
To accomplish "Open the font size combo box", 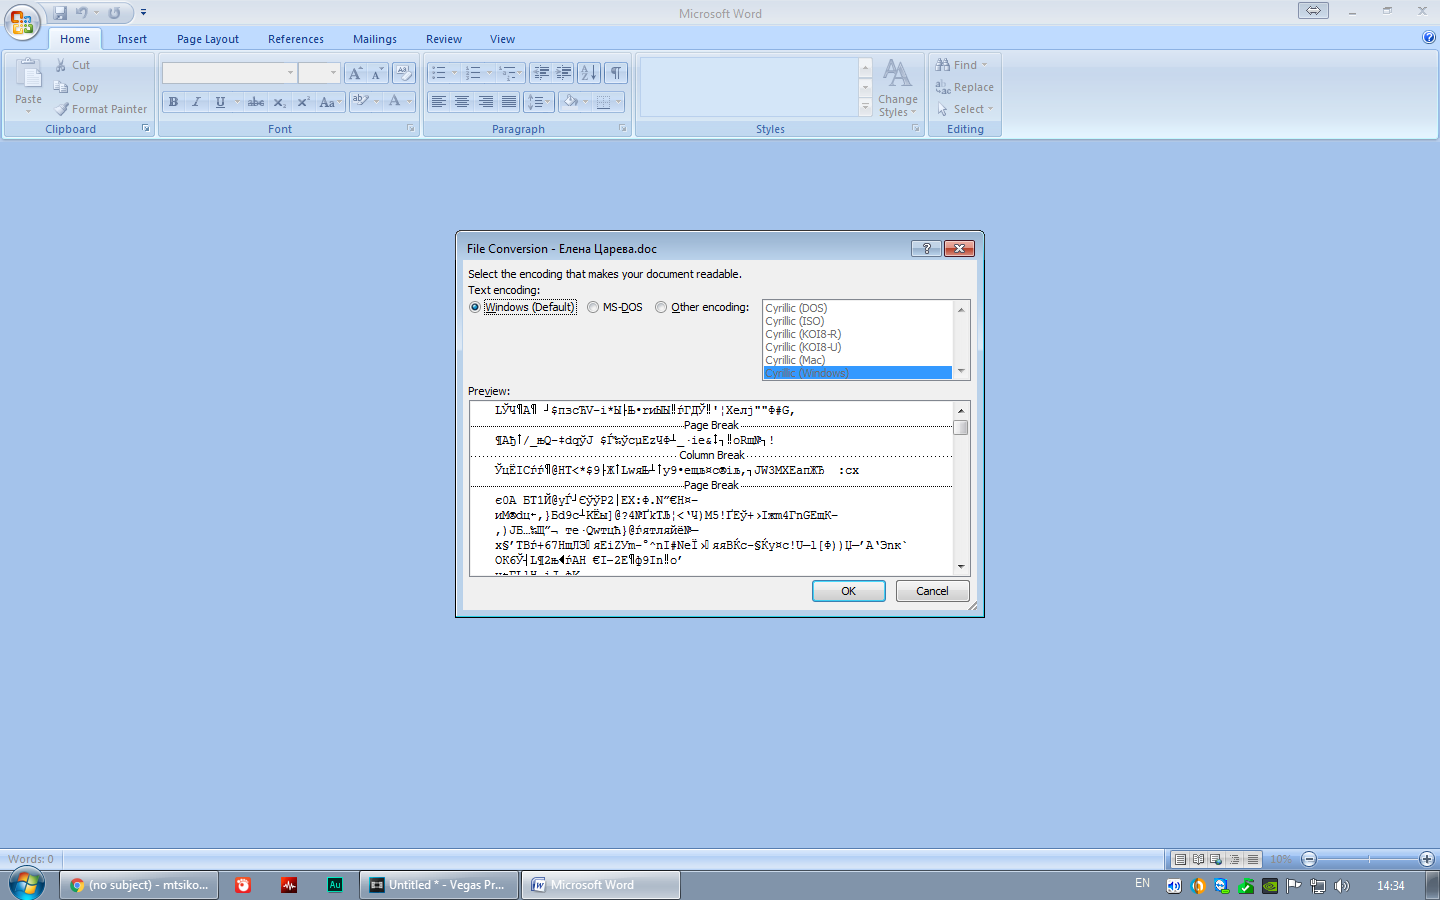I will point(333,73).
